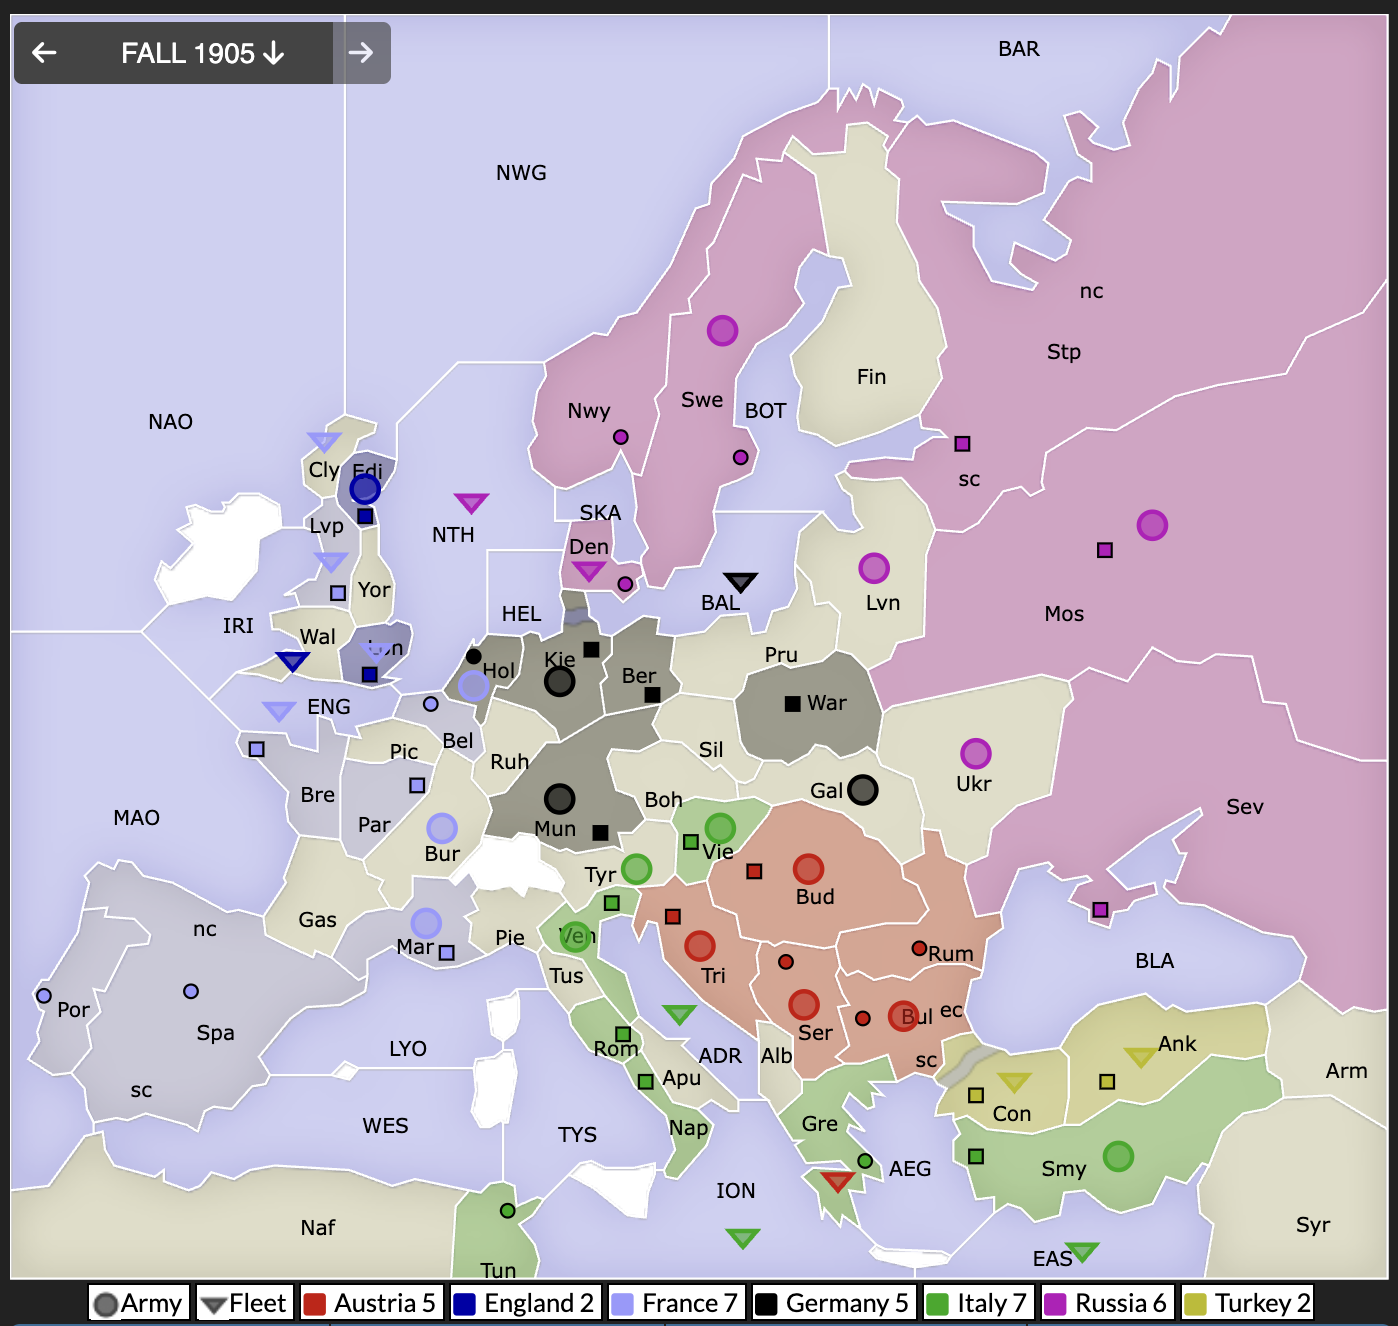Click the Fleet legend key

point(245,1303)
